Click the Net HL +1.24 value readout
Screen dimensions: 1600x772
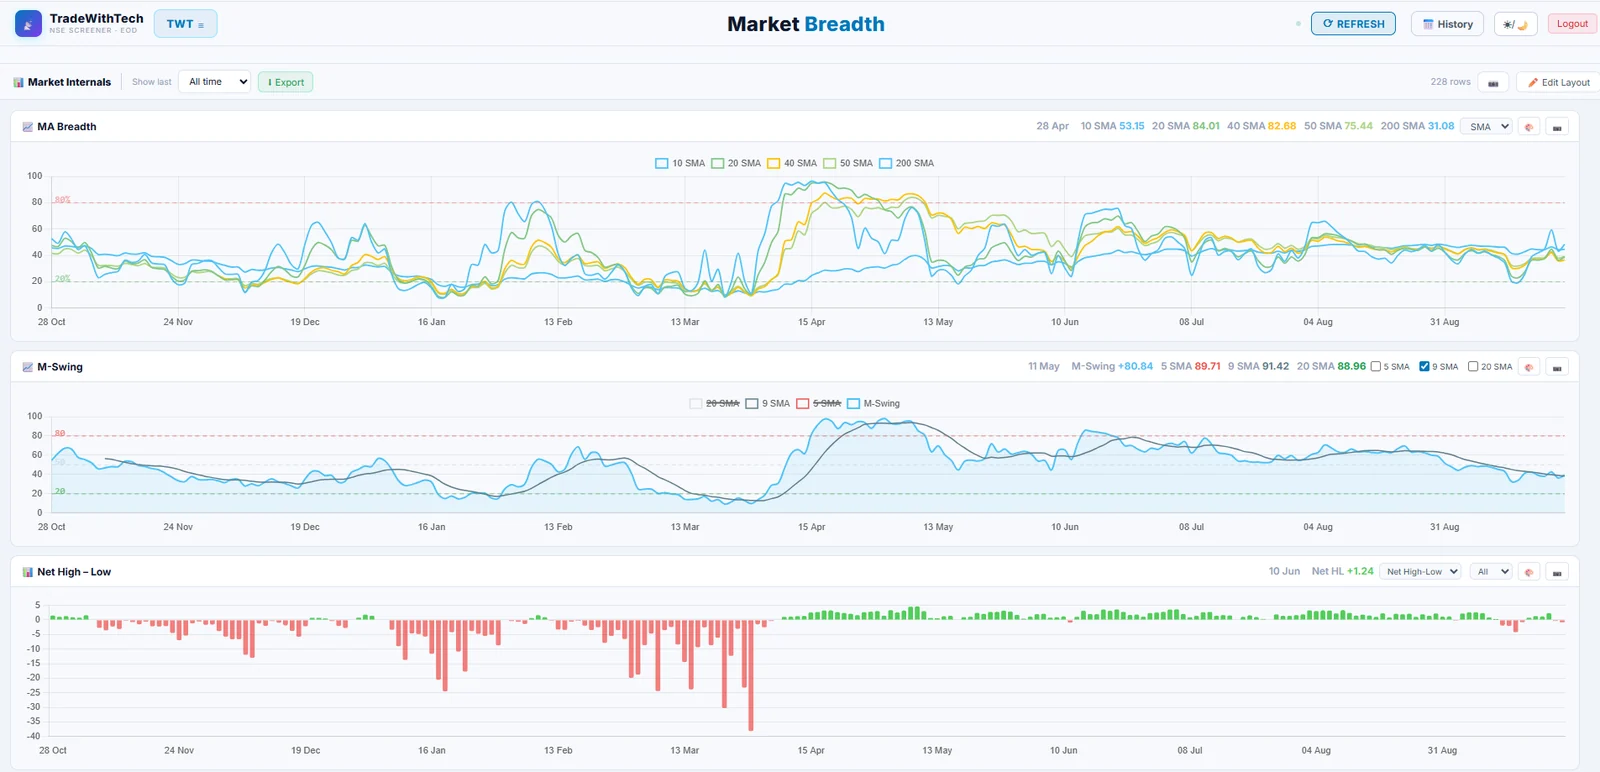point(1342,571)
